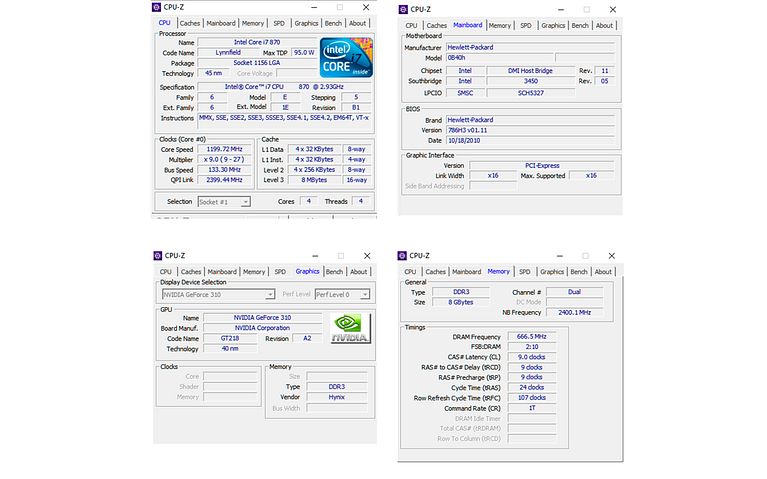767x479 pixels.
Task: Click the Core Speed value 1199.72 MHz
Action: (223, 149)
